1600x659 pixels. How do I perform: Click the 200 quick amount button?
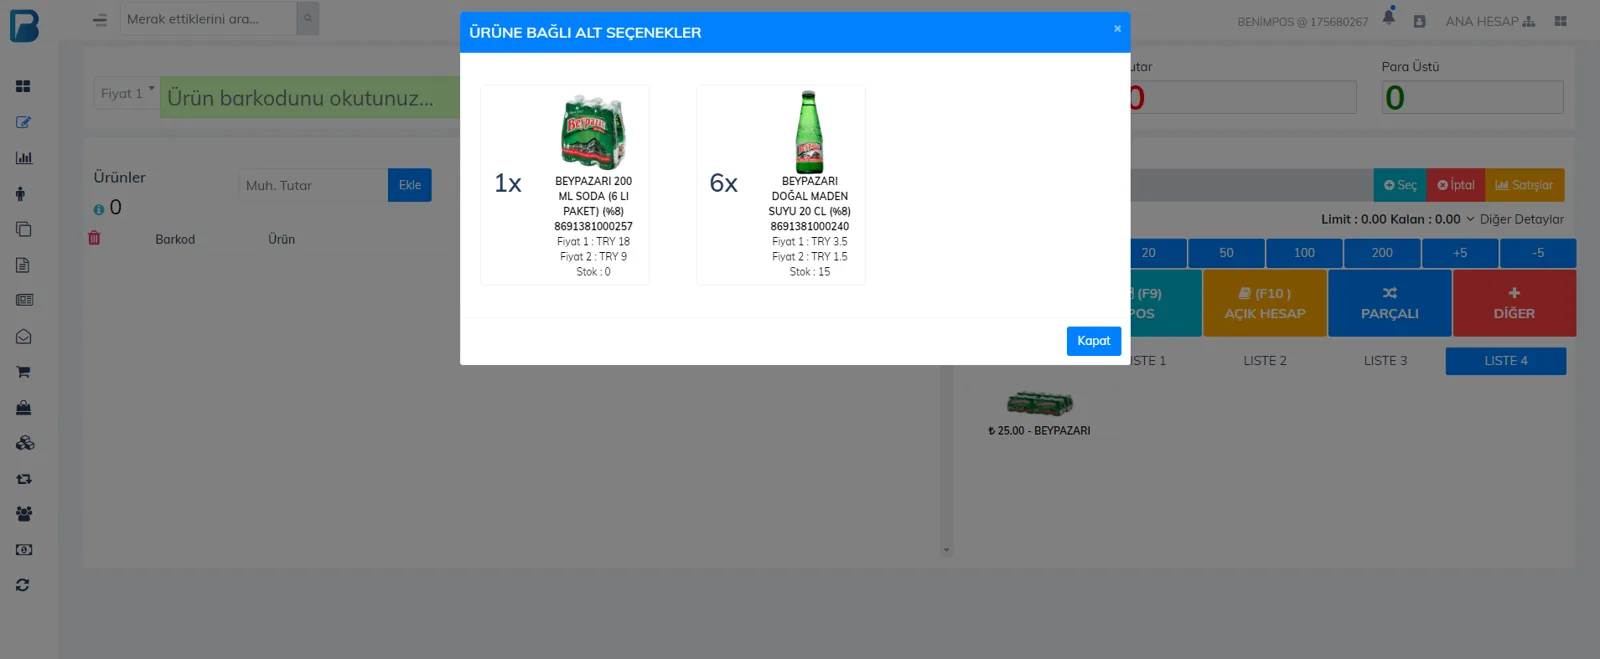click(x=1382, y=253)
